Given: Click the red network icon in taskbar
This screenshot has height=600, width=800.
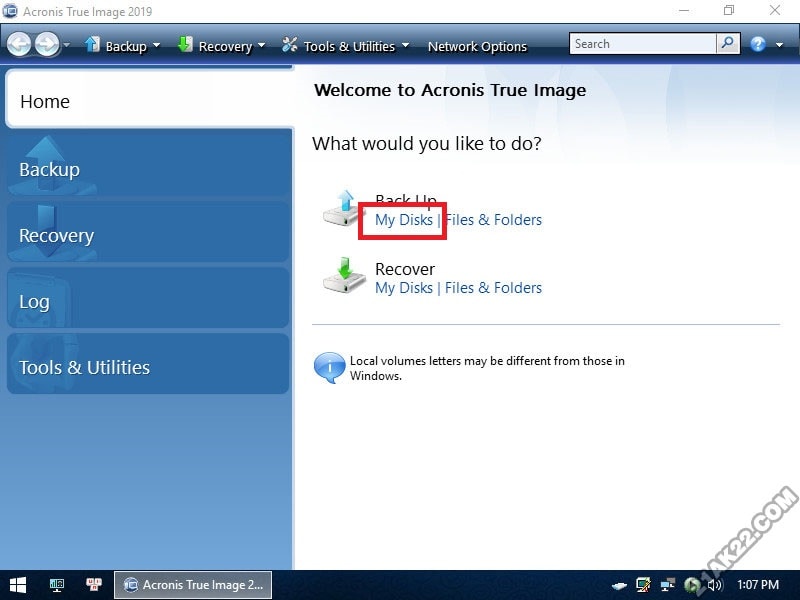Looking at the screenshot, I should [x=94, y=585].
